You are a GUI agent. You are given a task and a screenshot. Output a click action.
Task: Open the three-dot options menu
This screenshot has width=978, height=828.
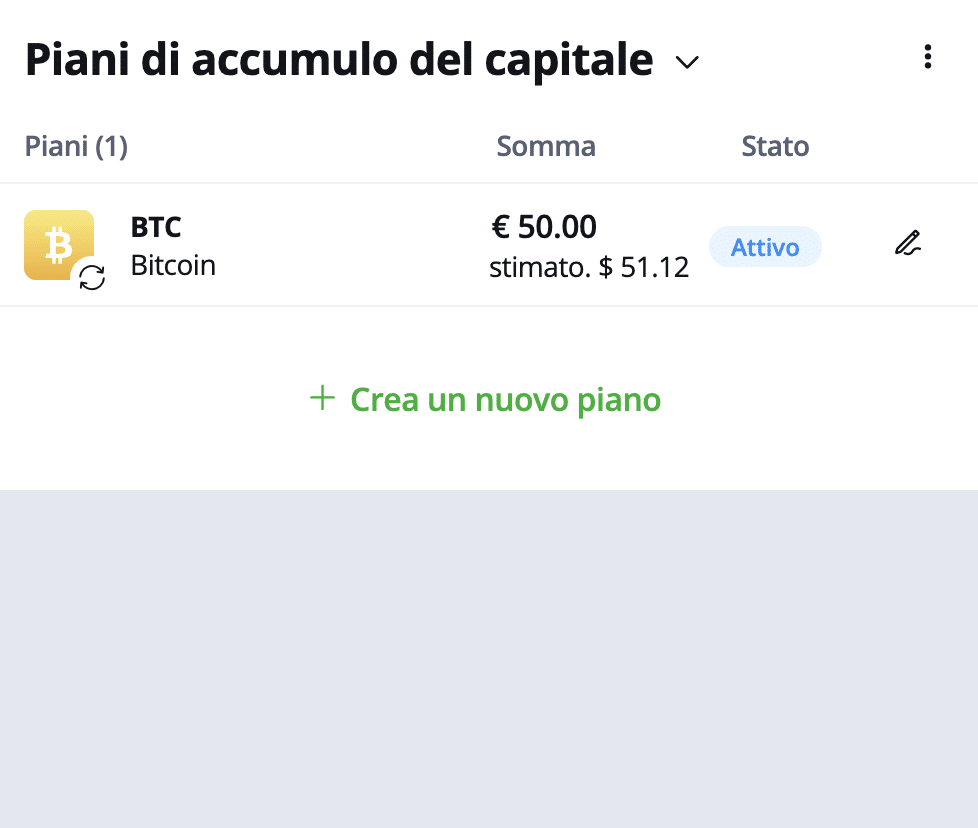[927, 57]
